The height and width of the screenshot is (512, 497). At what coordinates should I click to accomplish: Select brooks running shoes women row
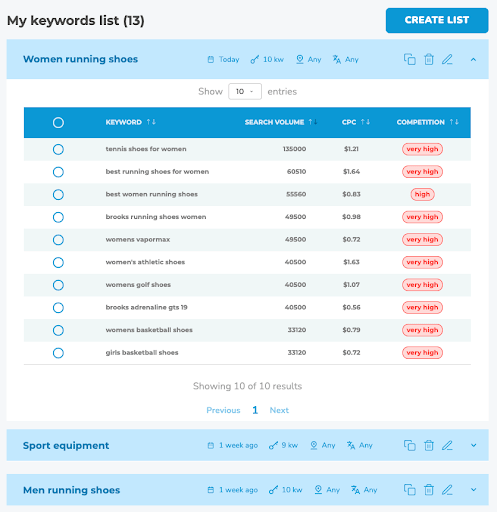point(58,217)
